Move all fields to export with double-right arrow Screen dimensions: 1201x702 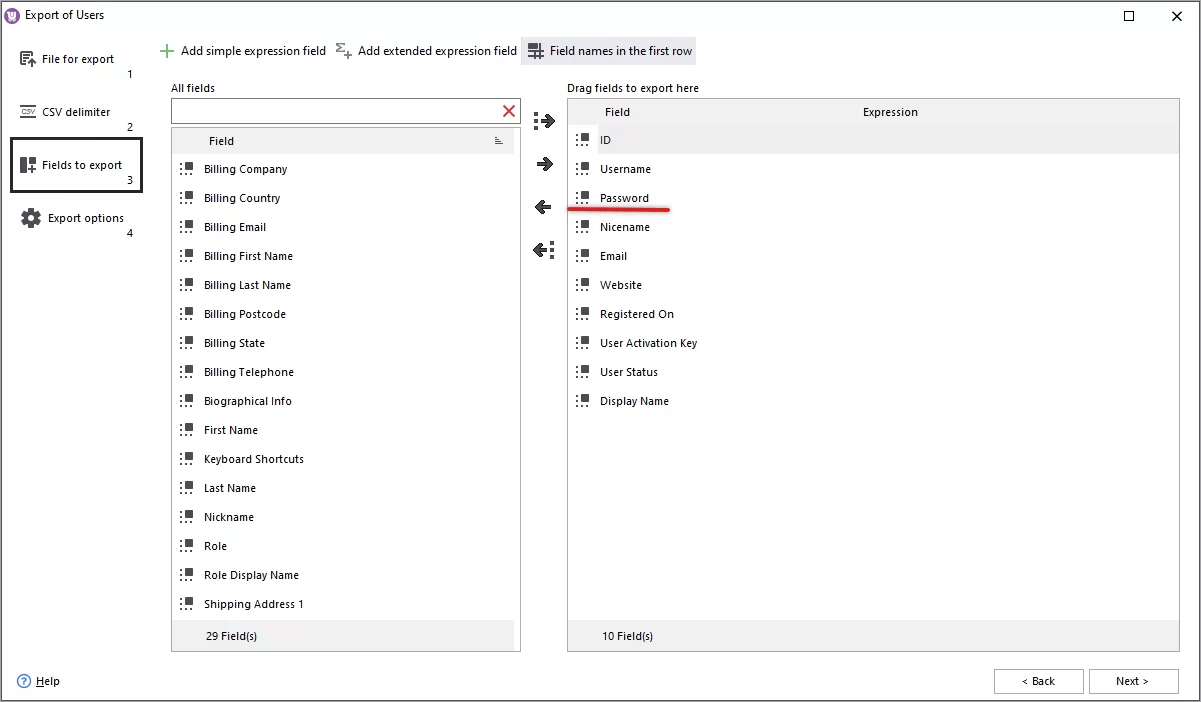pyautogui.click(x=543, y=121)
